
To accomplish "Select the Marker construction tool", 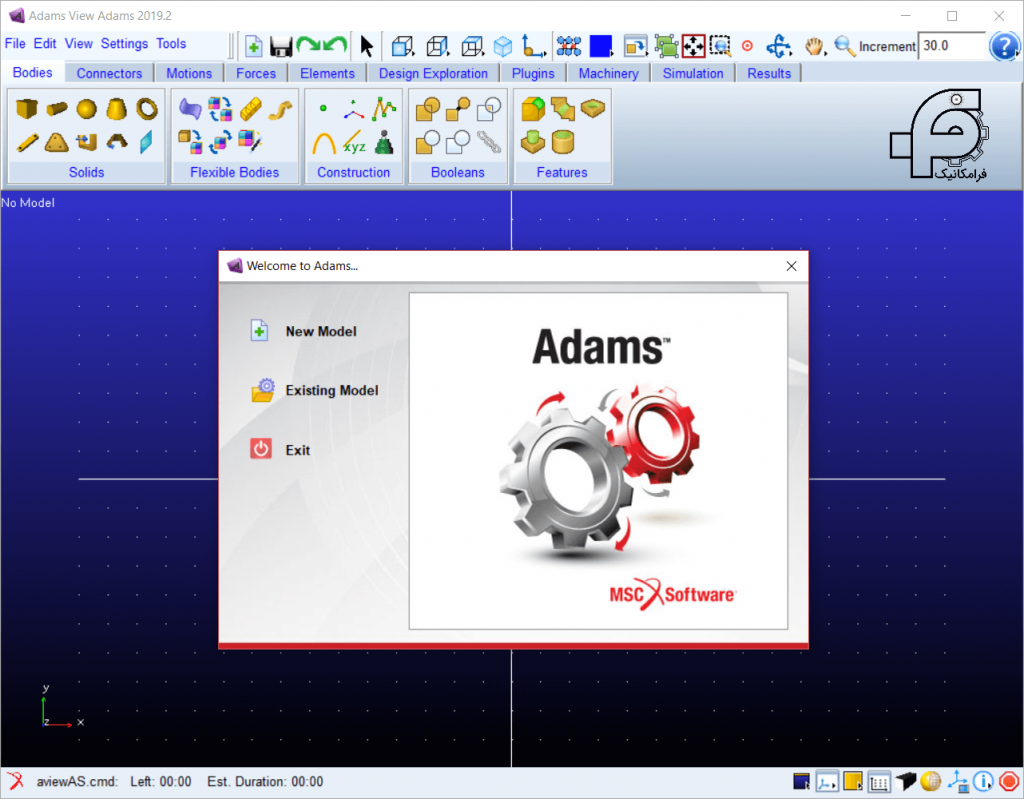I will click(354, 110).
